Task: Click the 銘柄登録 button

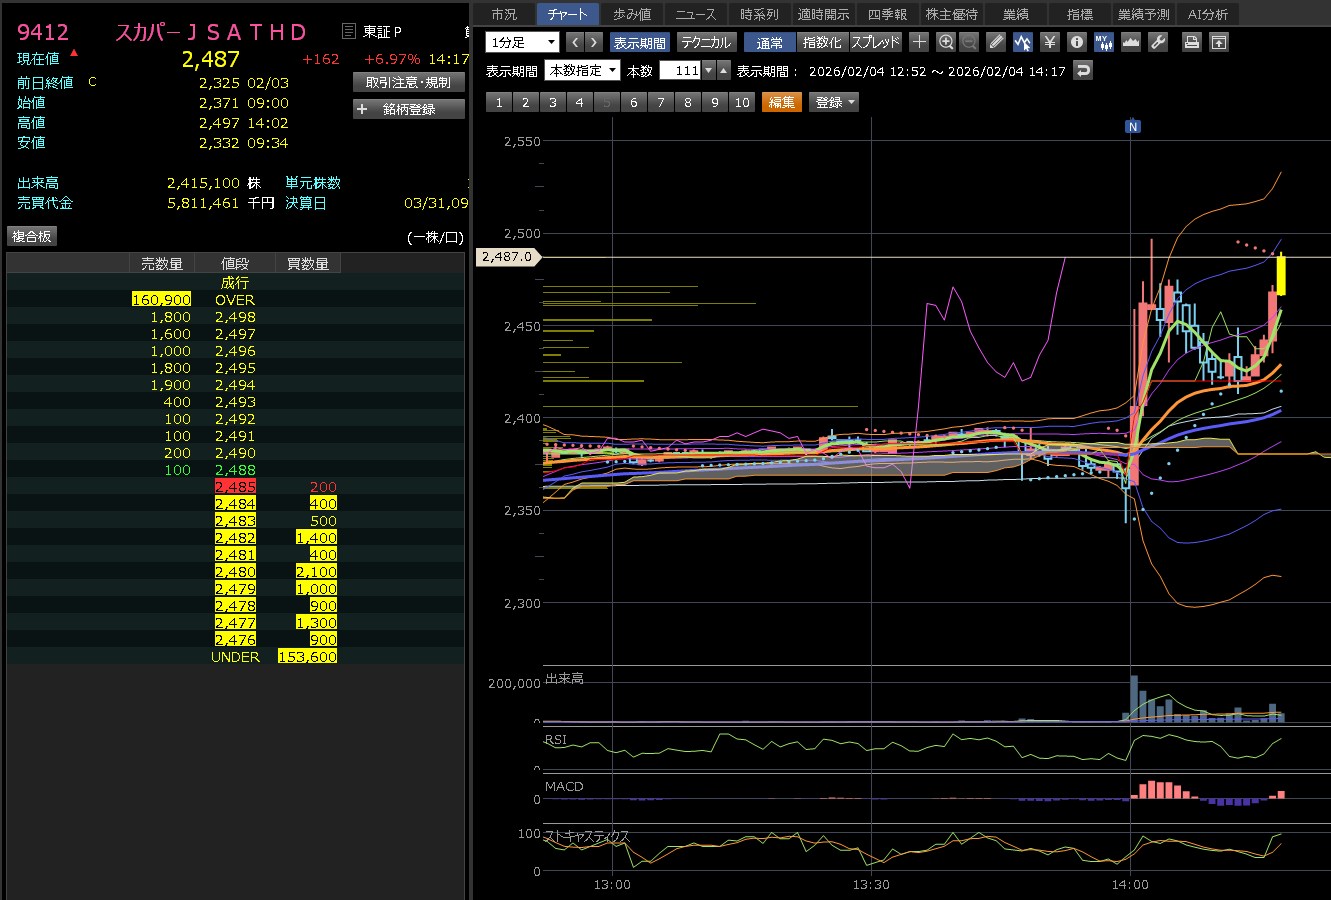Action: [x=409, y=109]
